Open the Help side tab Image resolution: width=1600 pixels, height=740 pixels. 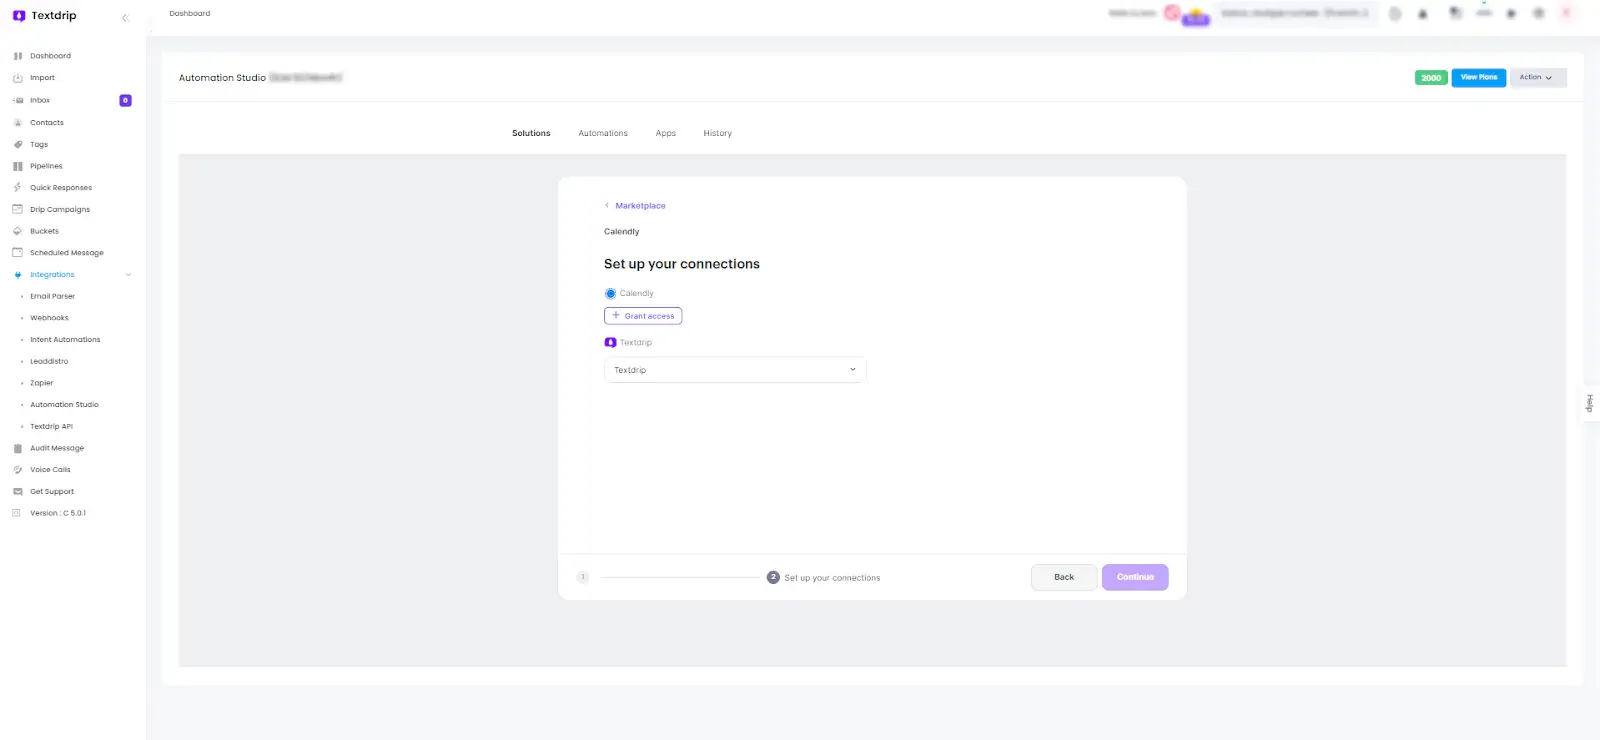tap(1589, 403)
